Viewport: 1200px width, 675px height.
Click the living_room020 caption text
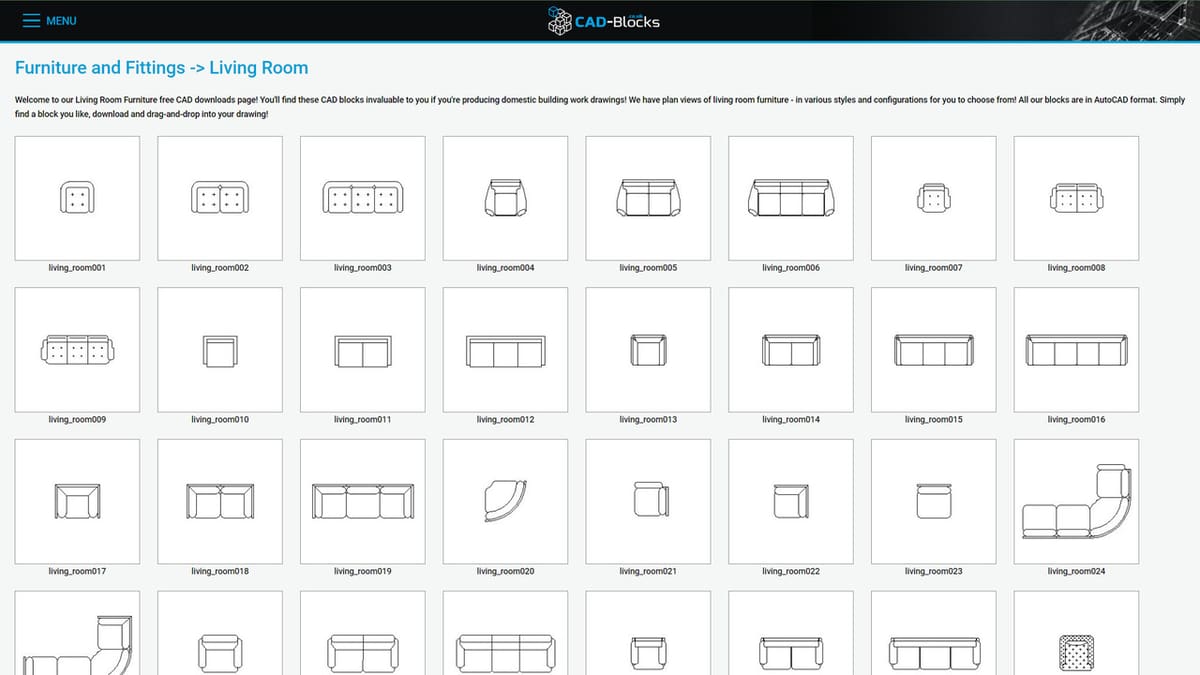505,571
